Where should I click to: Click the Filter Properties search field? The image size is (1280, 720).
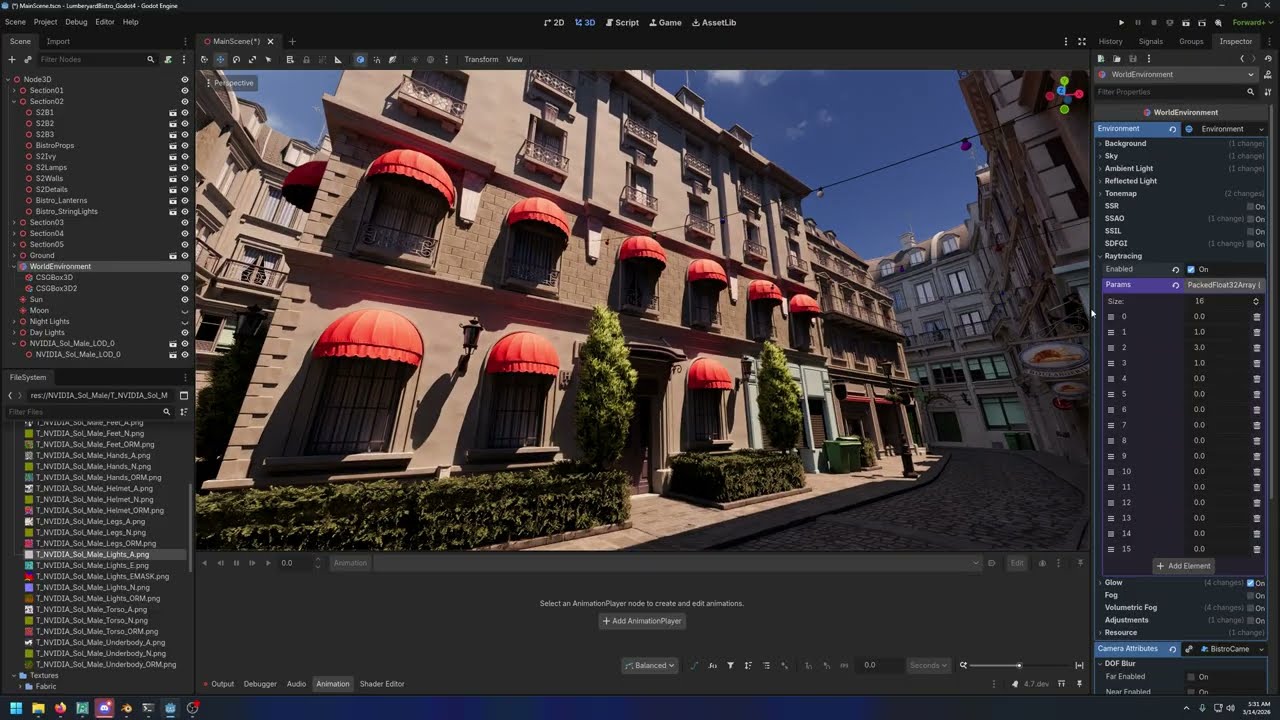coord(1175,92)
